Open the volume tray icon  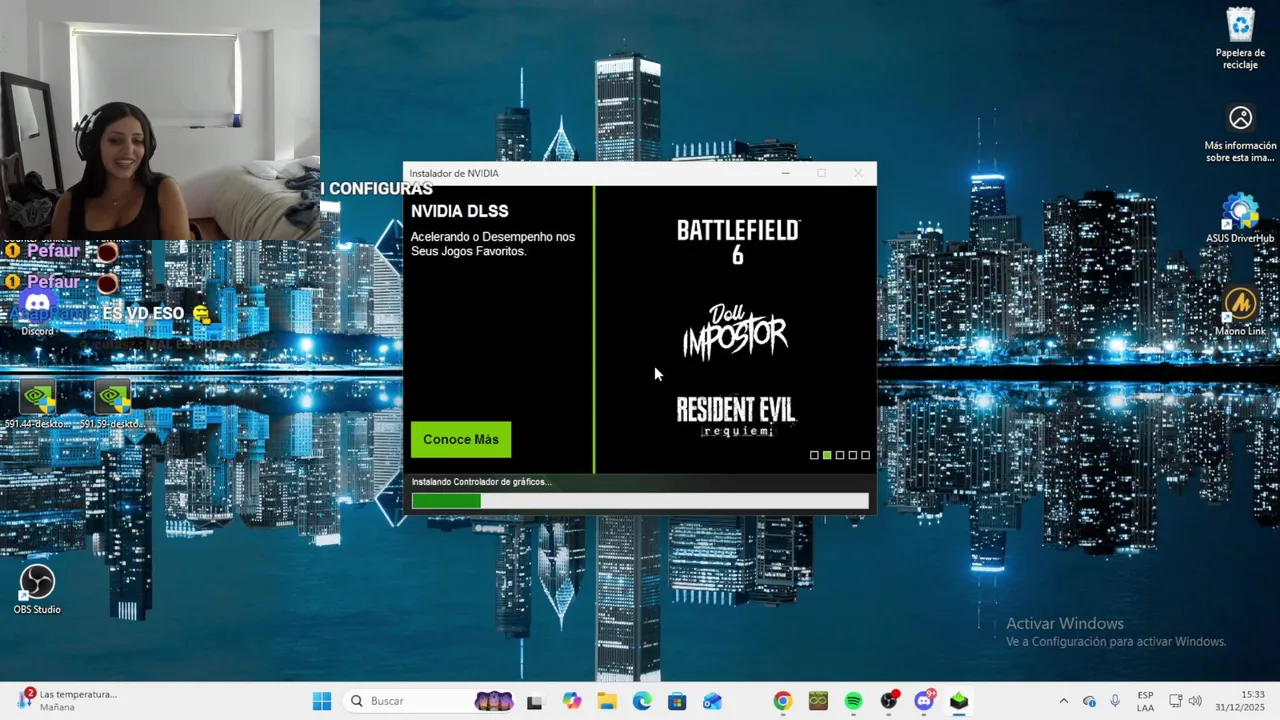[x=1195, y=701]
